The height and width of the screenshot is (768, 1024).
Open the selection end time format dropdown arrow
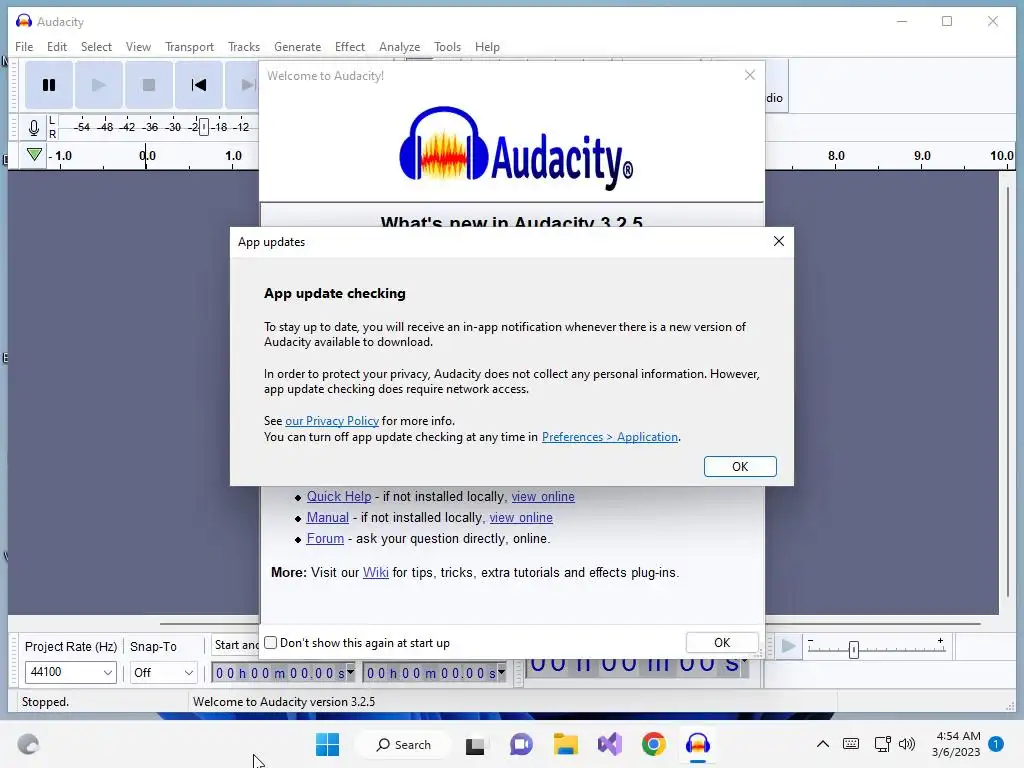(x=502, y=672)
